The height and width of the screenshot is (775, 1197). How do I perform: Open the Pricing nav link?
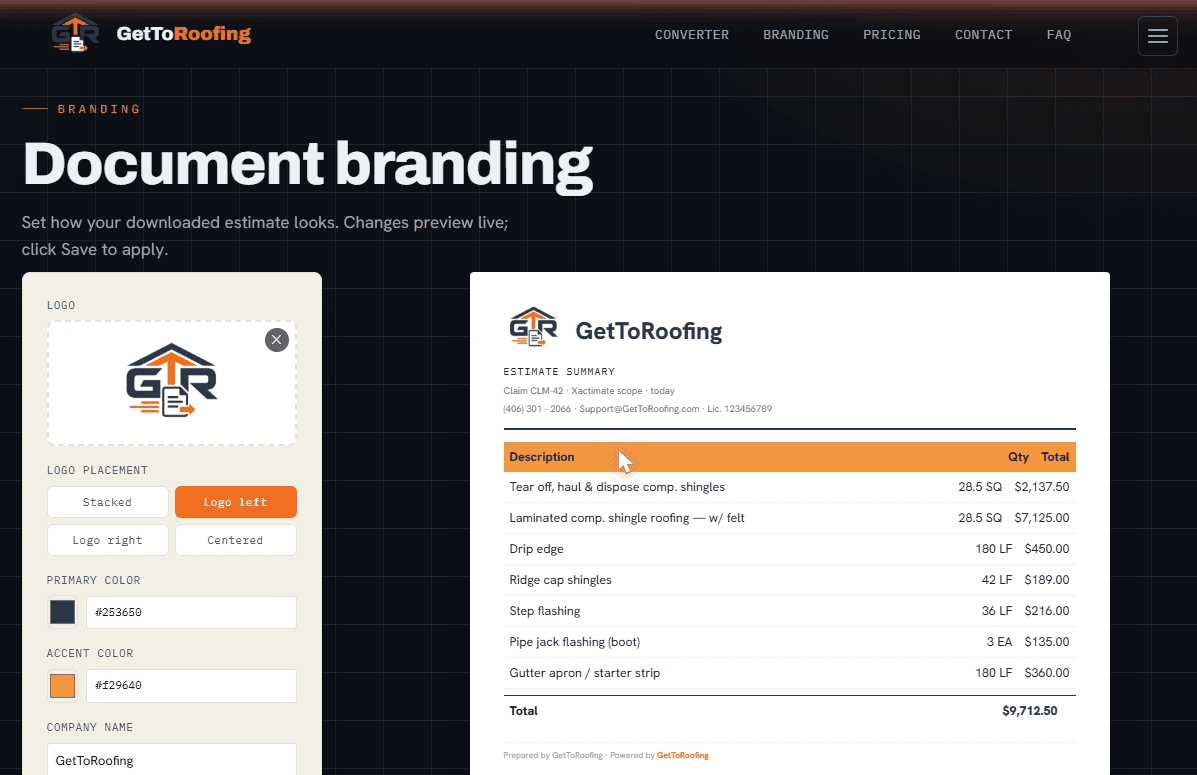click(x=892, y=35)
